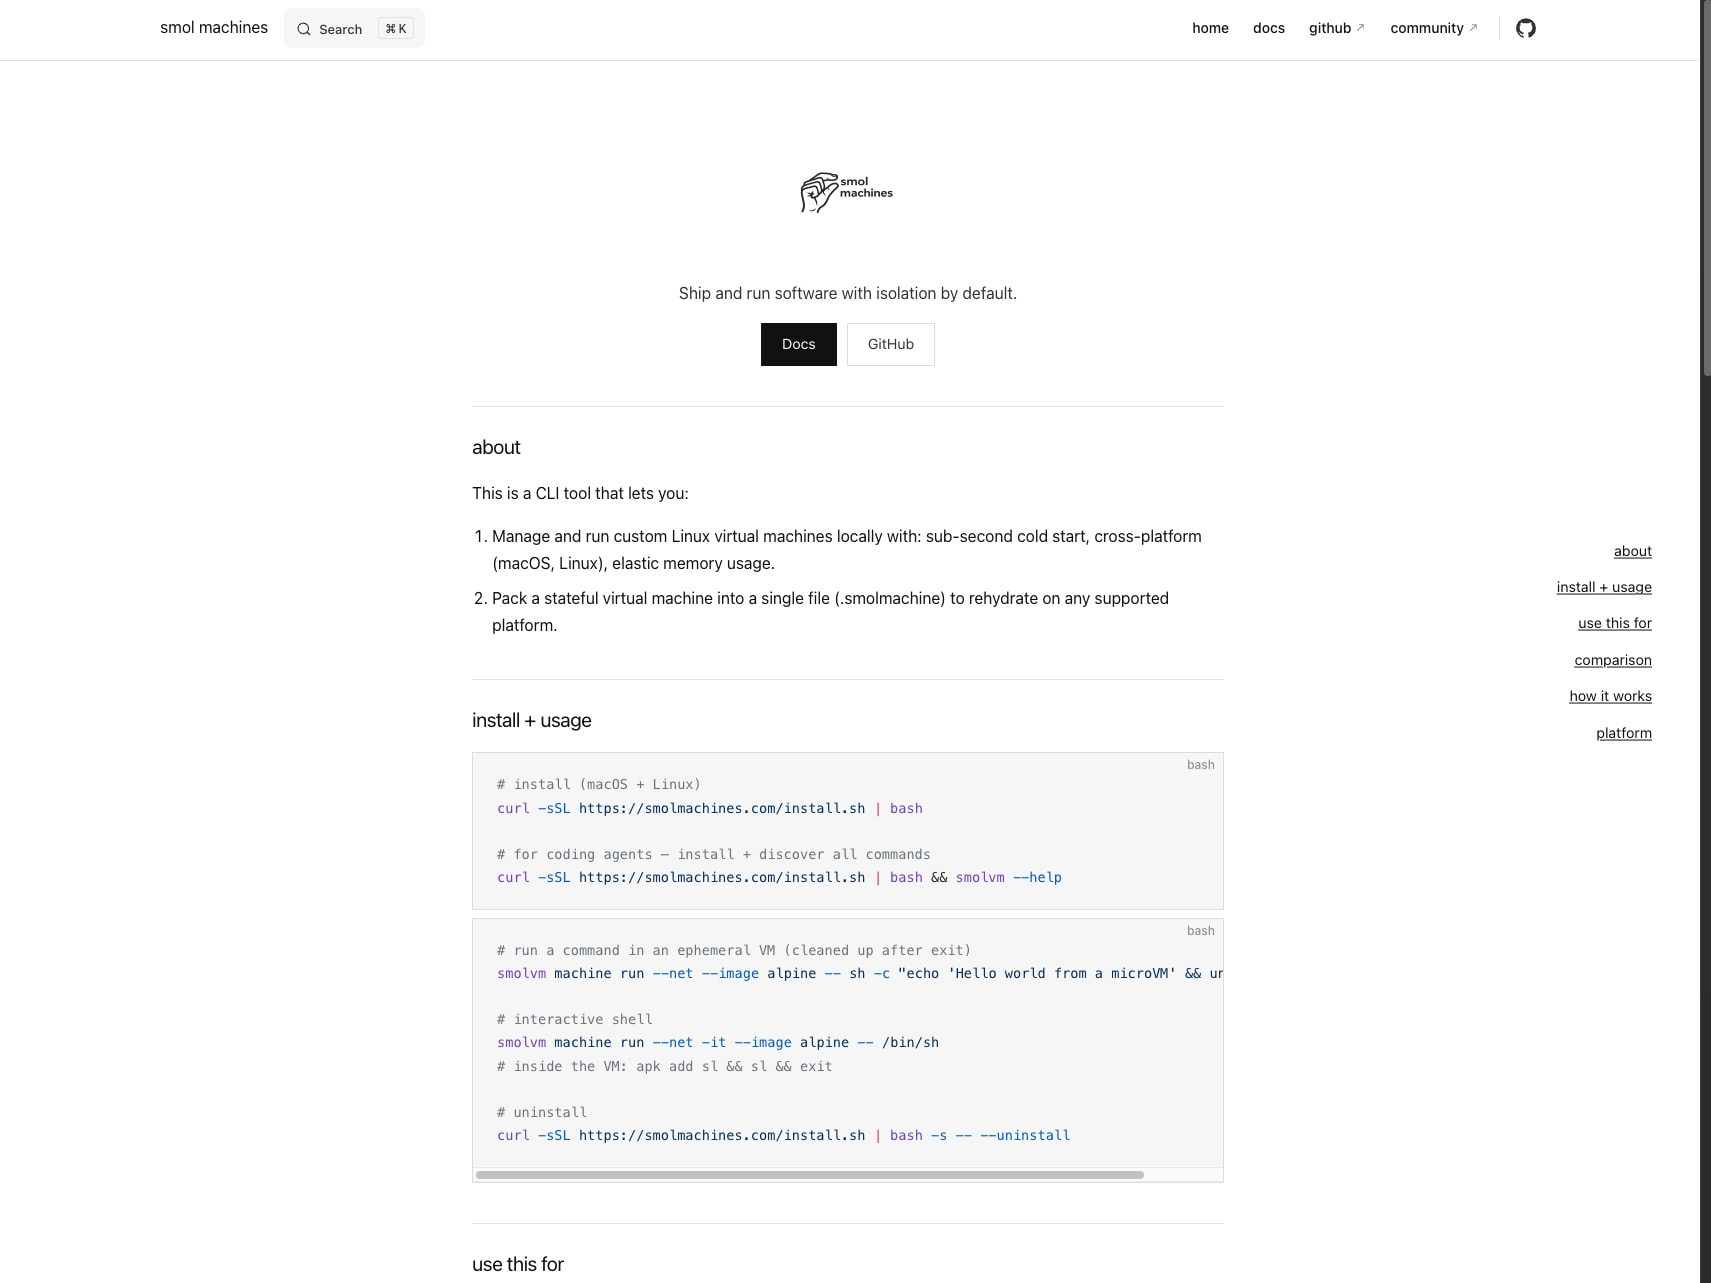Jump to about in side contents
The image size is (1711, 1283).
coord(1632,551)
